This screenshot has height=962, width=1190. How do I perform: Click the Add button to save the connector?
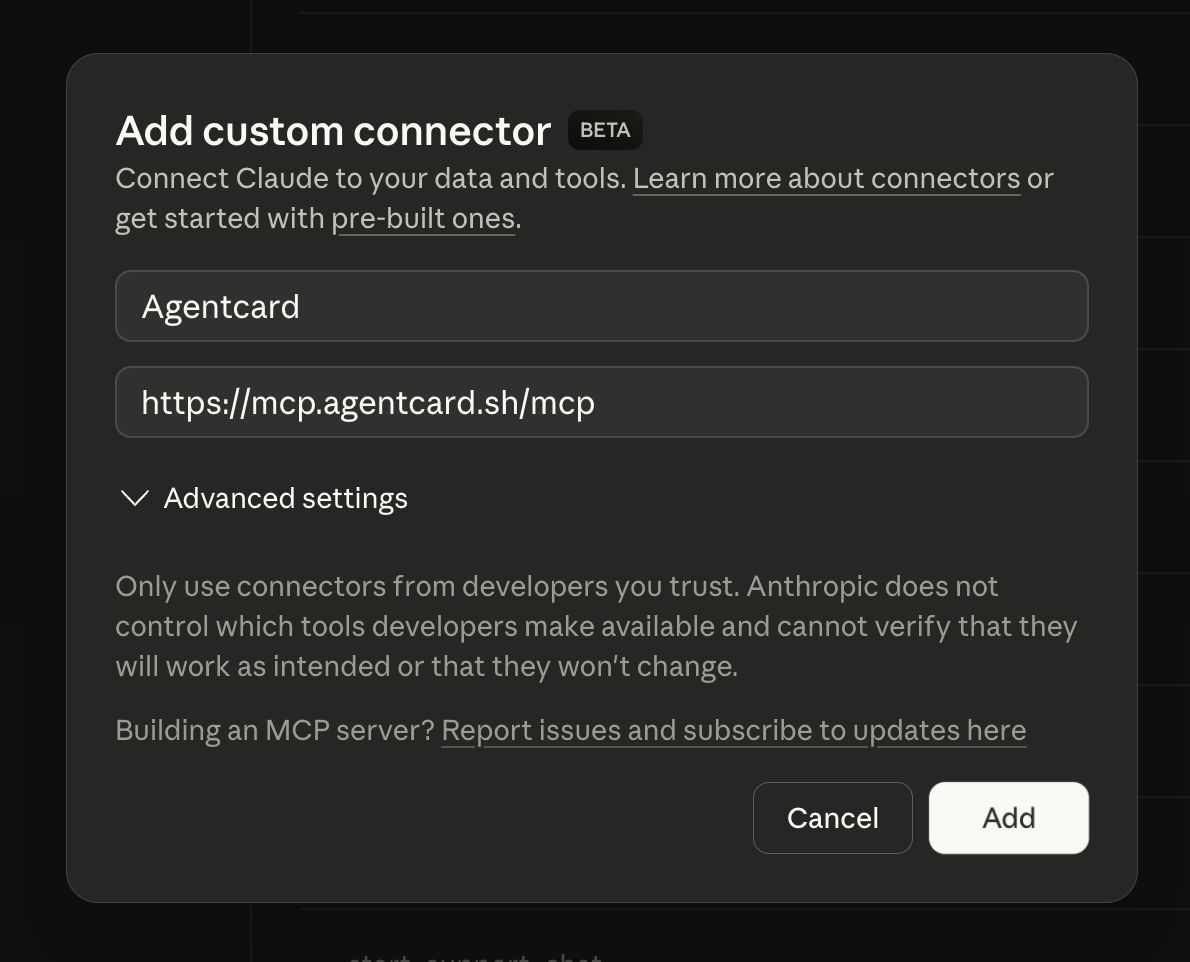pos(1008,817)
